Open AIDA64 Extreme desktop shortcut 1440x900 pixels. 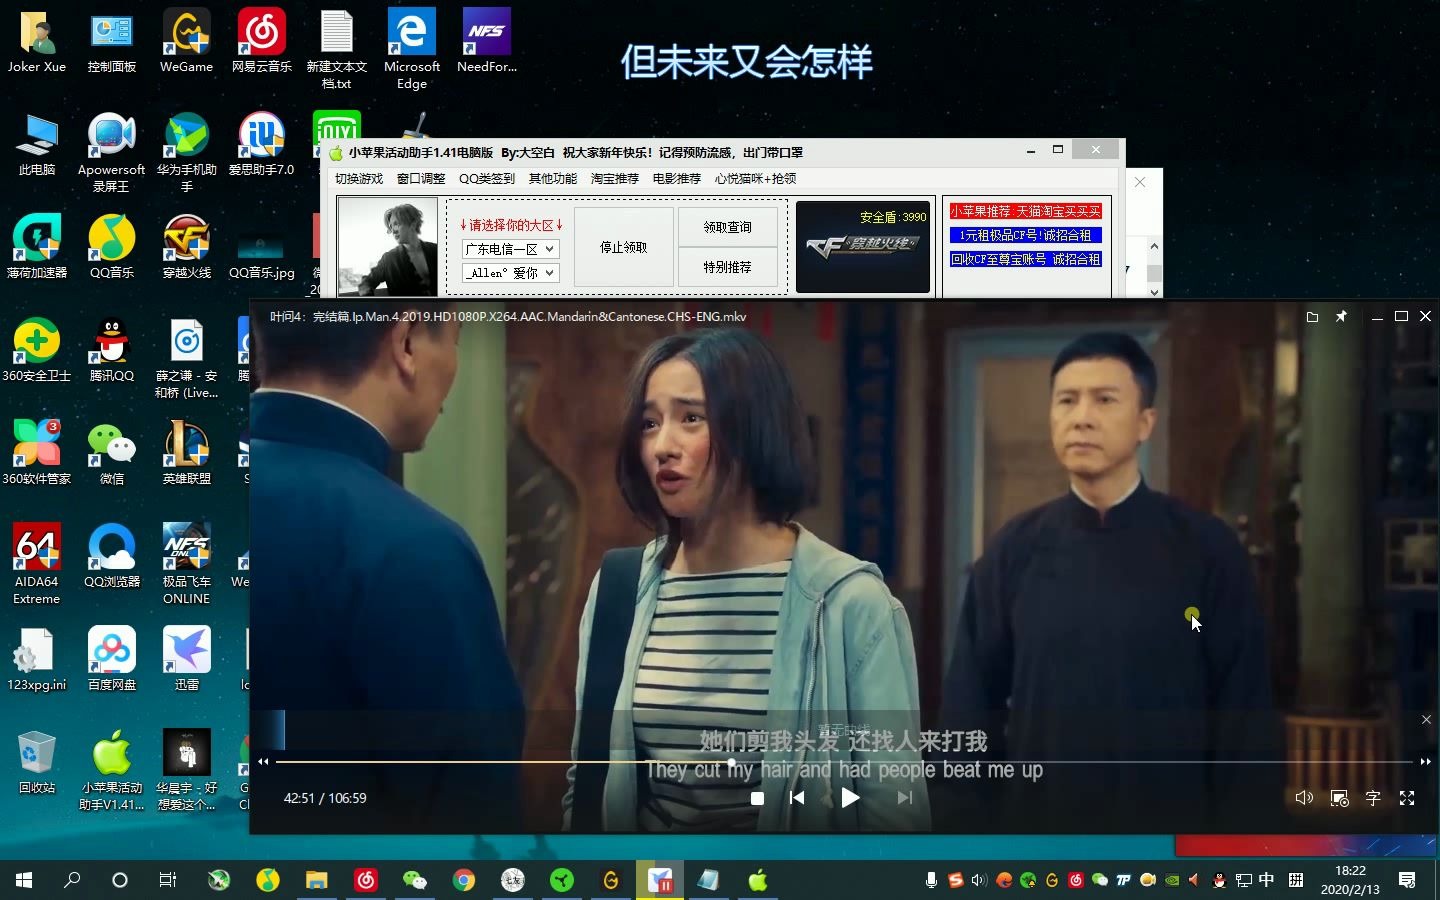(x=37, y=564)
